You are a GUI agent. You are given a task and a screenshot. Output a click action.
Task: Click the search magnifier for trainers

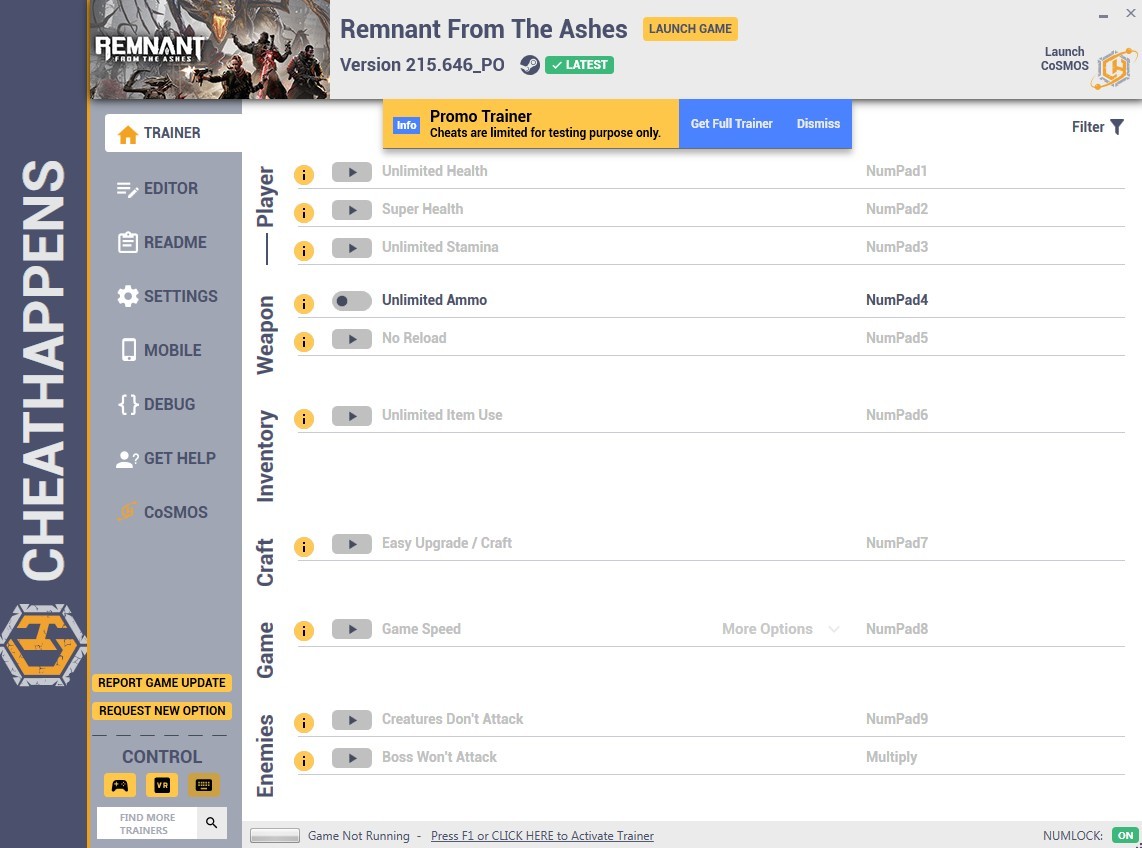(211, 823)
